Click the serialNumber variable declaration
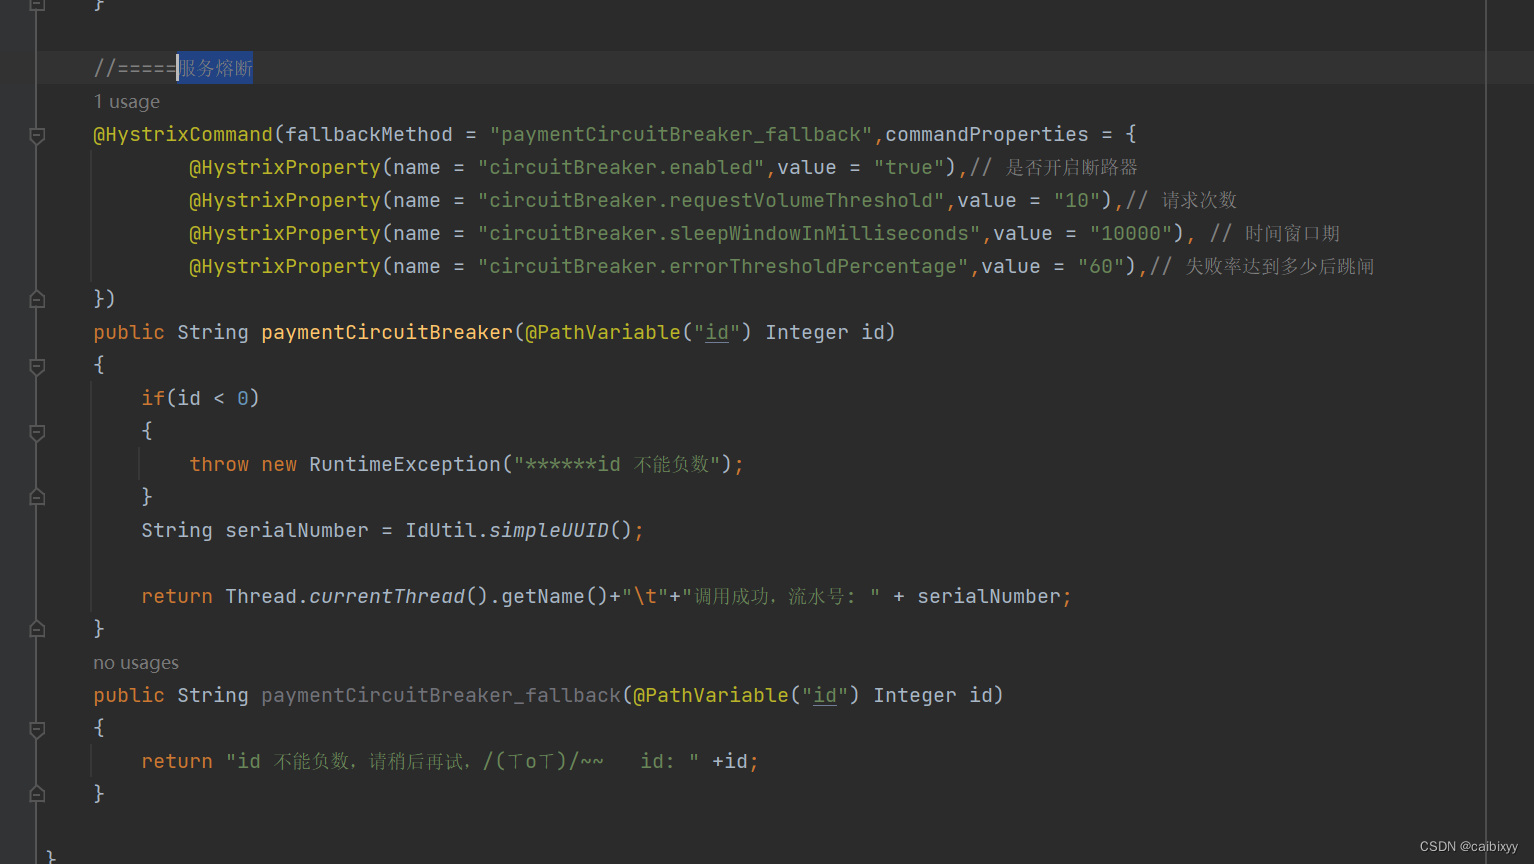 pos(297,530)
